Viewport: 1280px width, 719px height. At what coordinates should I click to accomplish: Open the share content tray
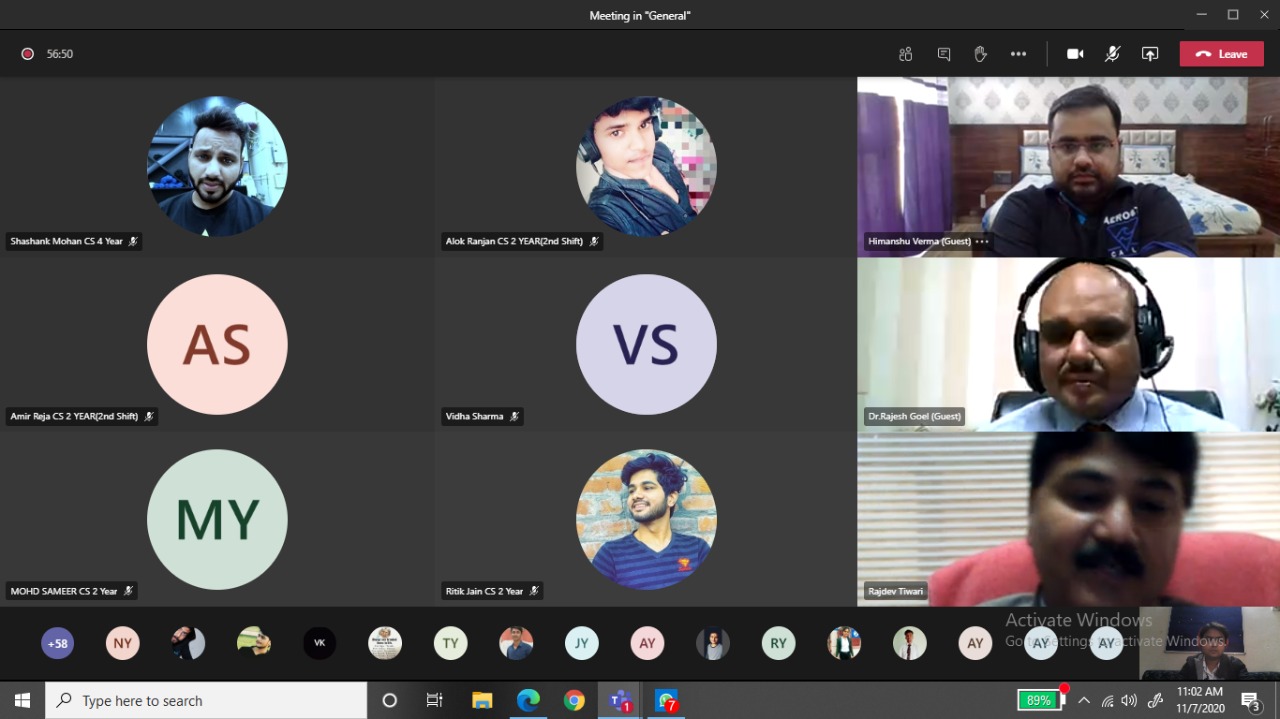[1150, 54]
